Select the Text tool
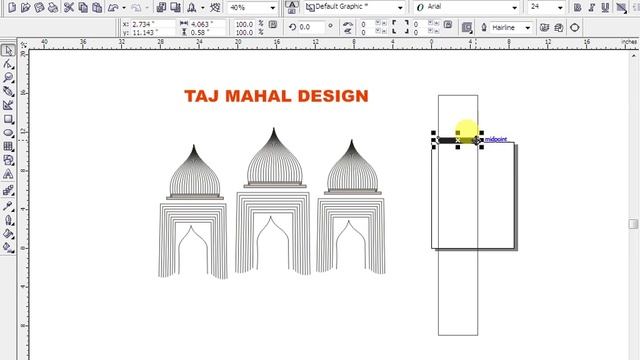The width and height of the screenshot is (640, 360). 8,174
